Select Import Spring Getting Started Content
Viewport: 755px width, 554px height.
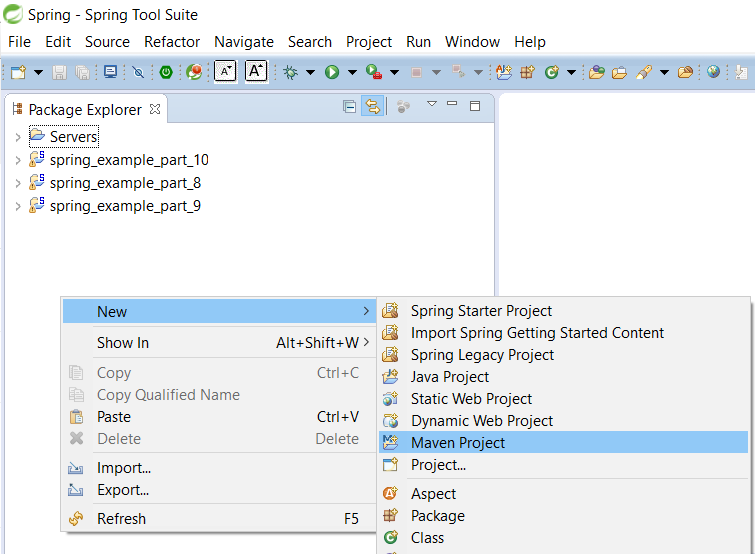point(563,333)
